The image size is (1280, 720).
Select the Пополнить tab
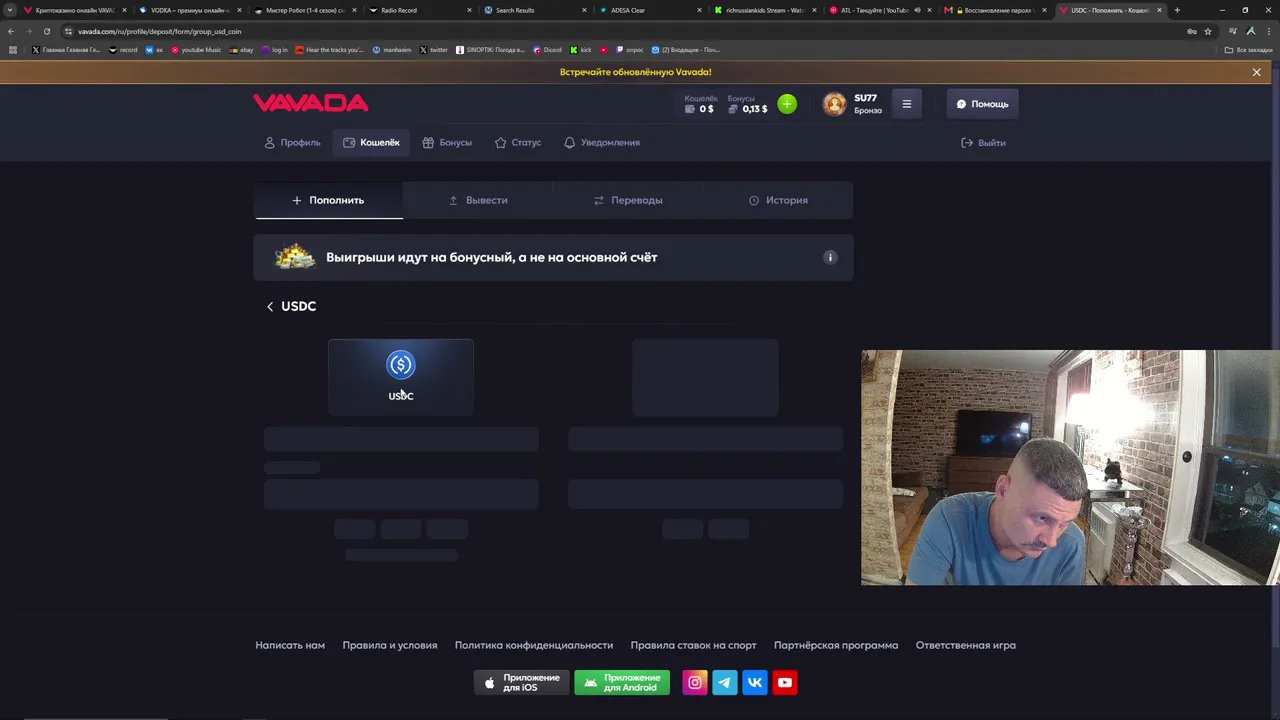(x=328, y=200)
